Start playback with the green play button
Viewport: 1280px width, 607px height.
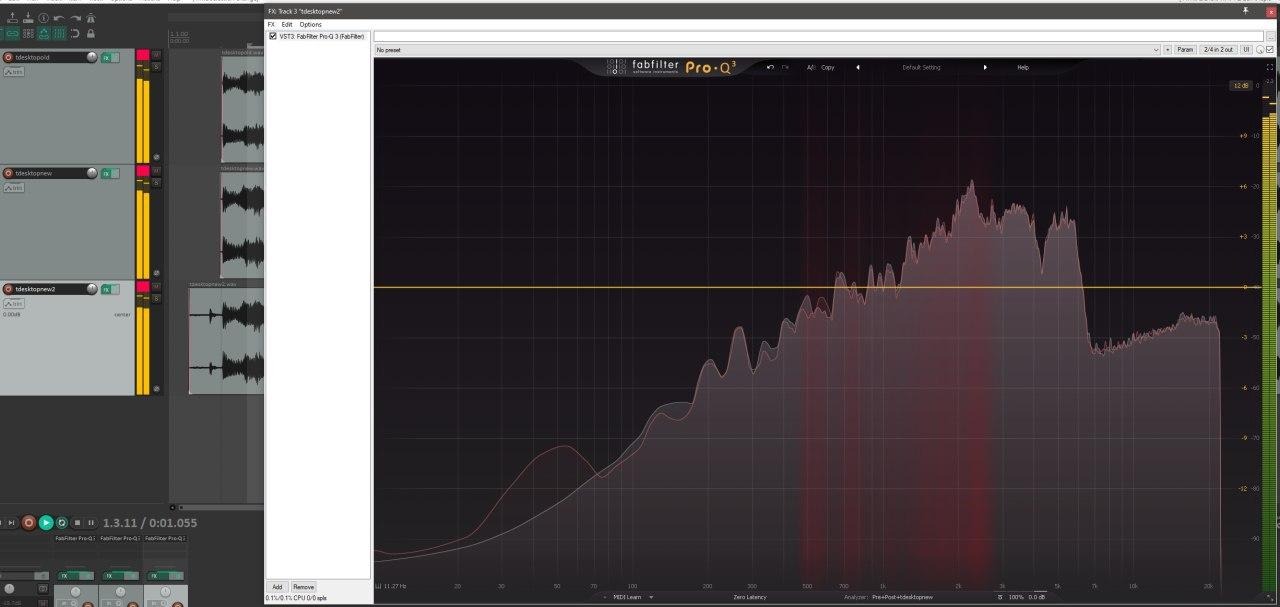pyautogui.click(x=46, y=523)
